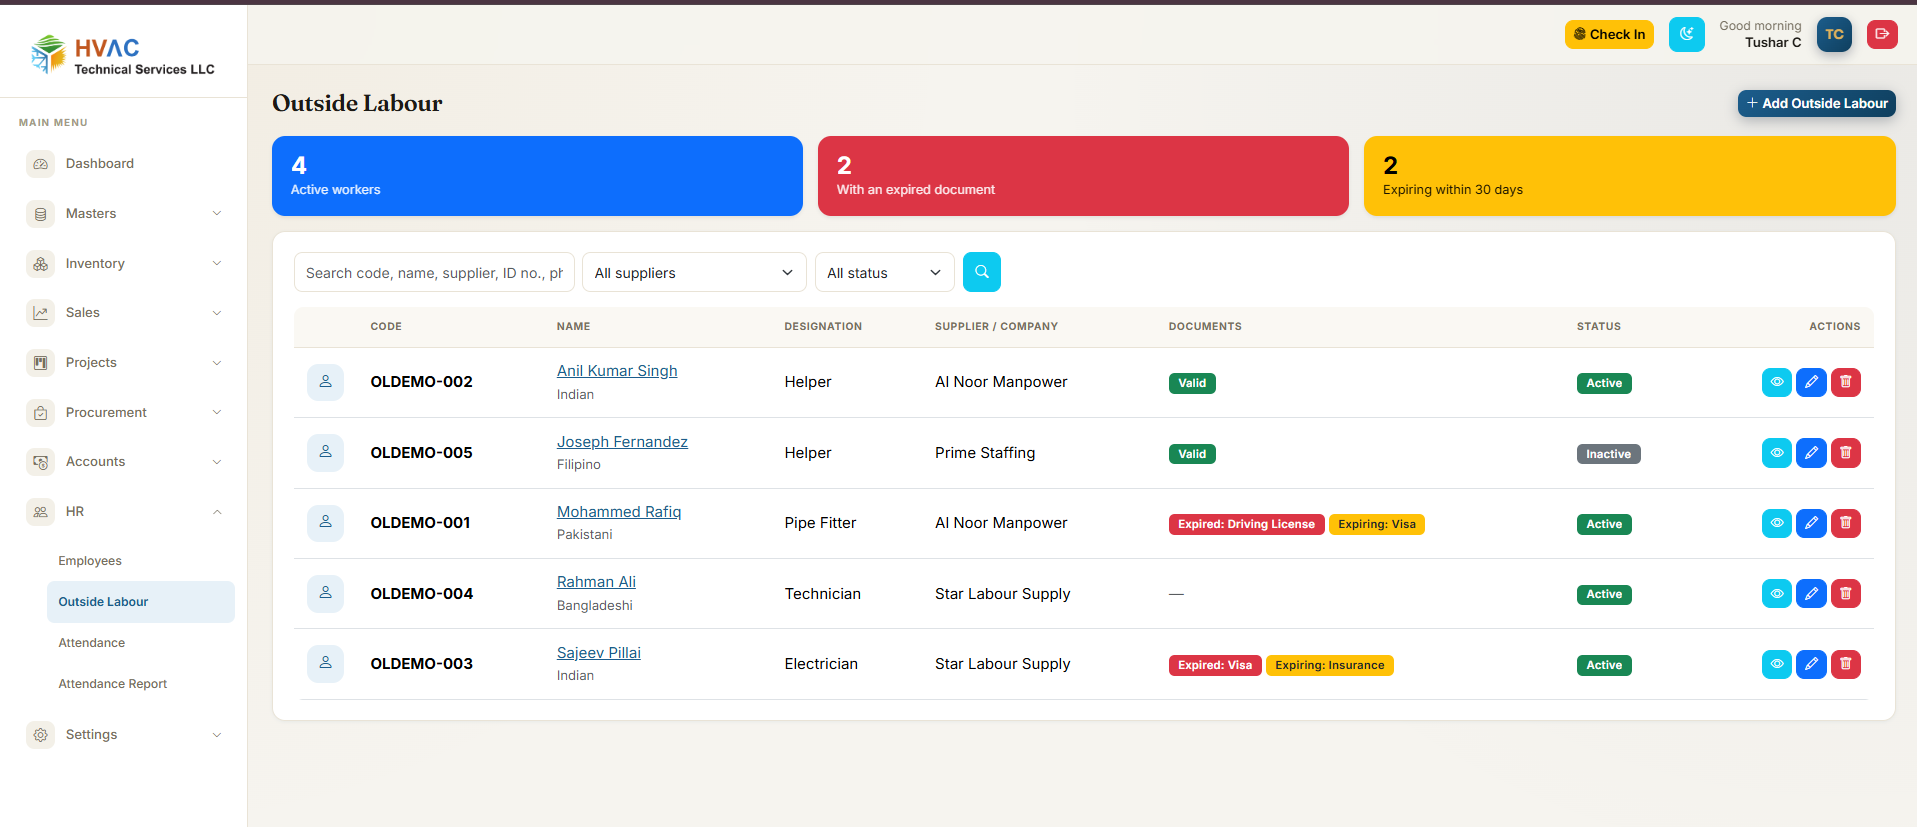Viewport: 1917px width, 827px height.
Task: Edit the OLDEMO-002 worker record
Action: 1811,382
